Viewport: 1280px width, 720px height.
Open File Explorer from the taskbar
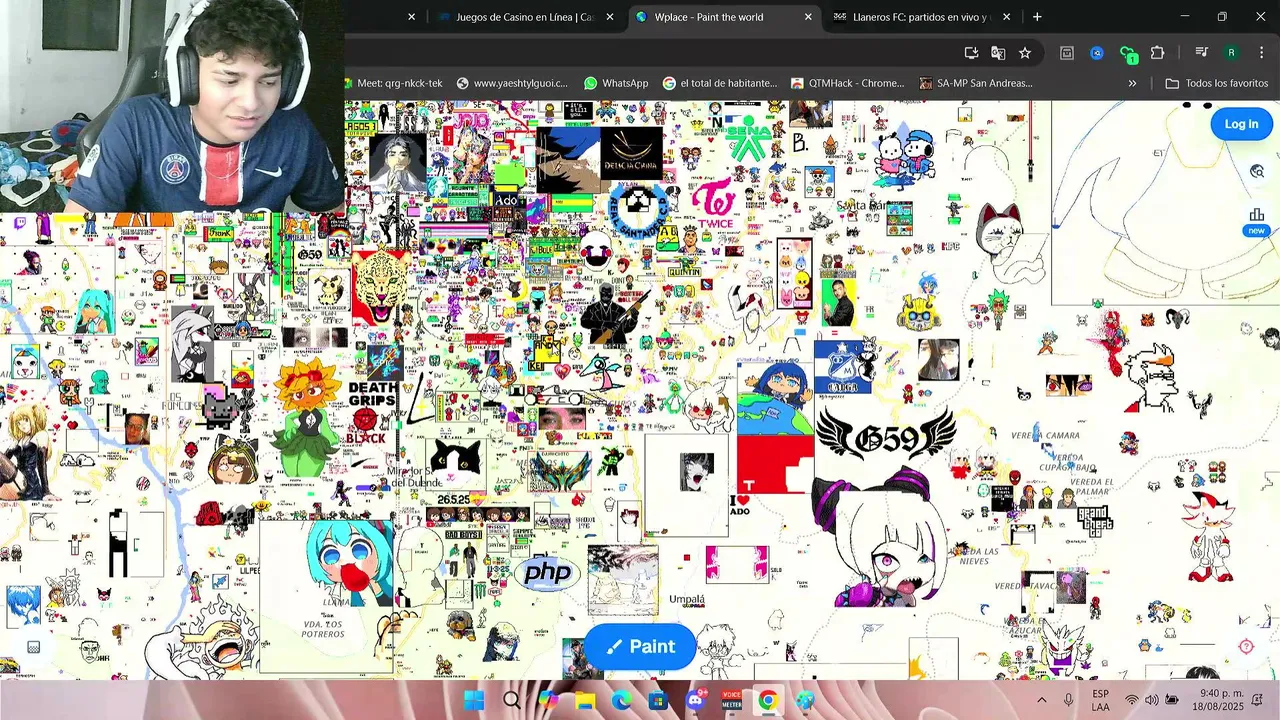(584, 700)
